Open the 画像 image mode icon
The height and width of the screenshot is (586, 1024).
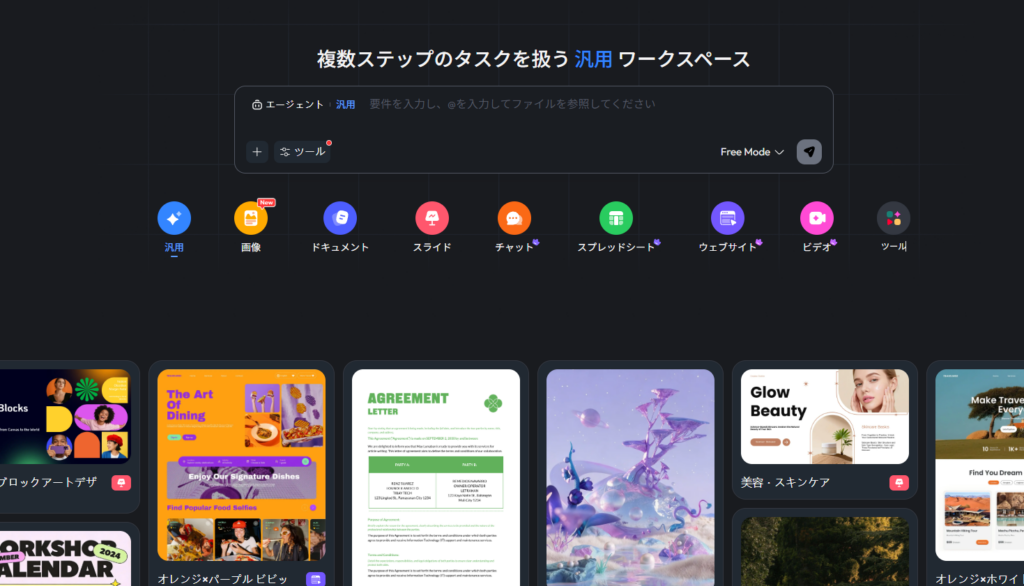coord(250,218)
